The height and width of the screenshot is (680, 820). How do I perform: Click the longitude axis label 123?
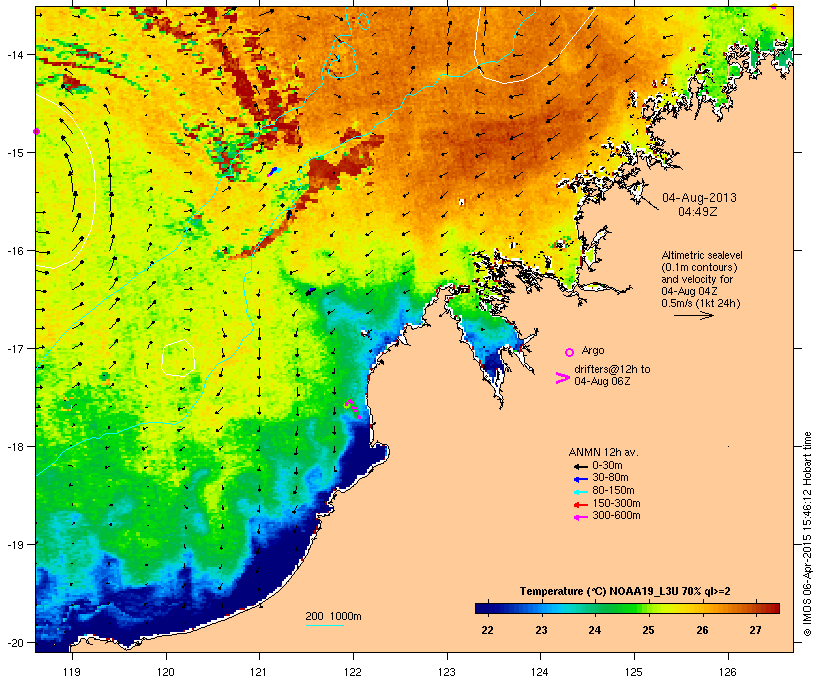pos(447,672)
